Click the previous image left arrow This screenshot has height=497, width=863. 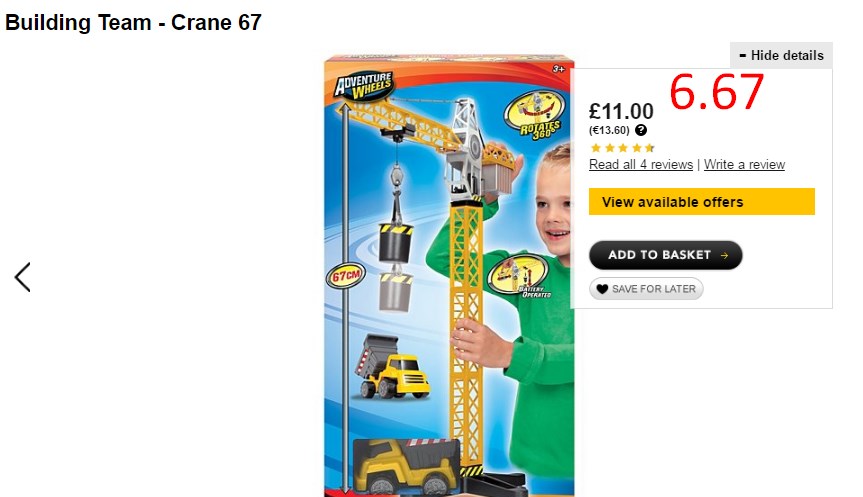[22, 277]
